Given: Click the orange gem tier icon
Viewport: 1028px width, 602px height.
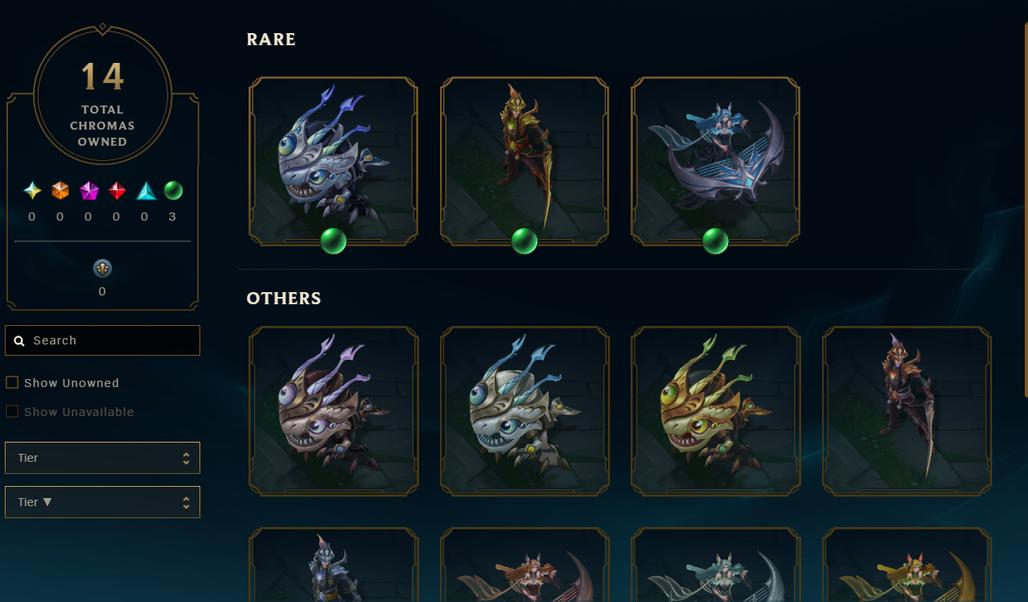Looking at the screenshot, I should pyautogui.click(x=60, y=191).
